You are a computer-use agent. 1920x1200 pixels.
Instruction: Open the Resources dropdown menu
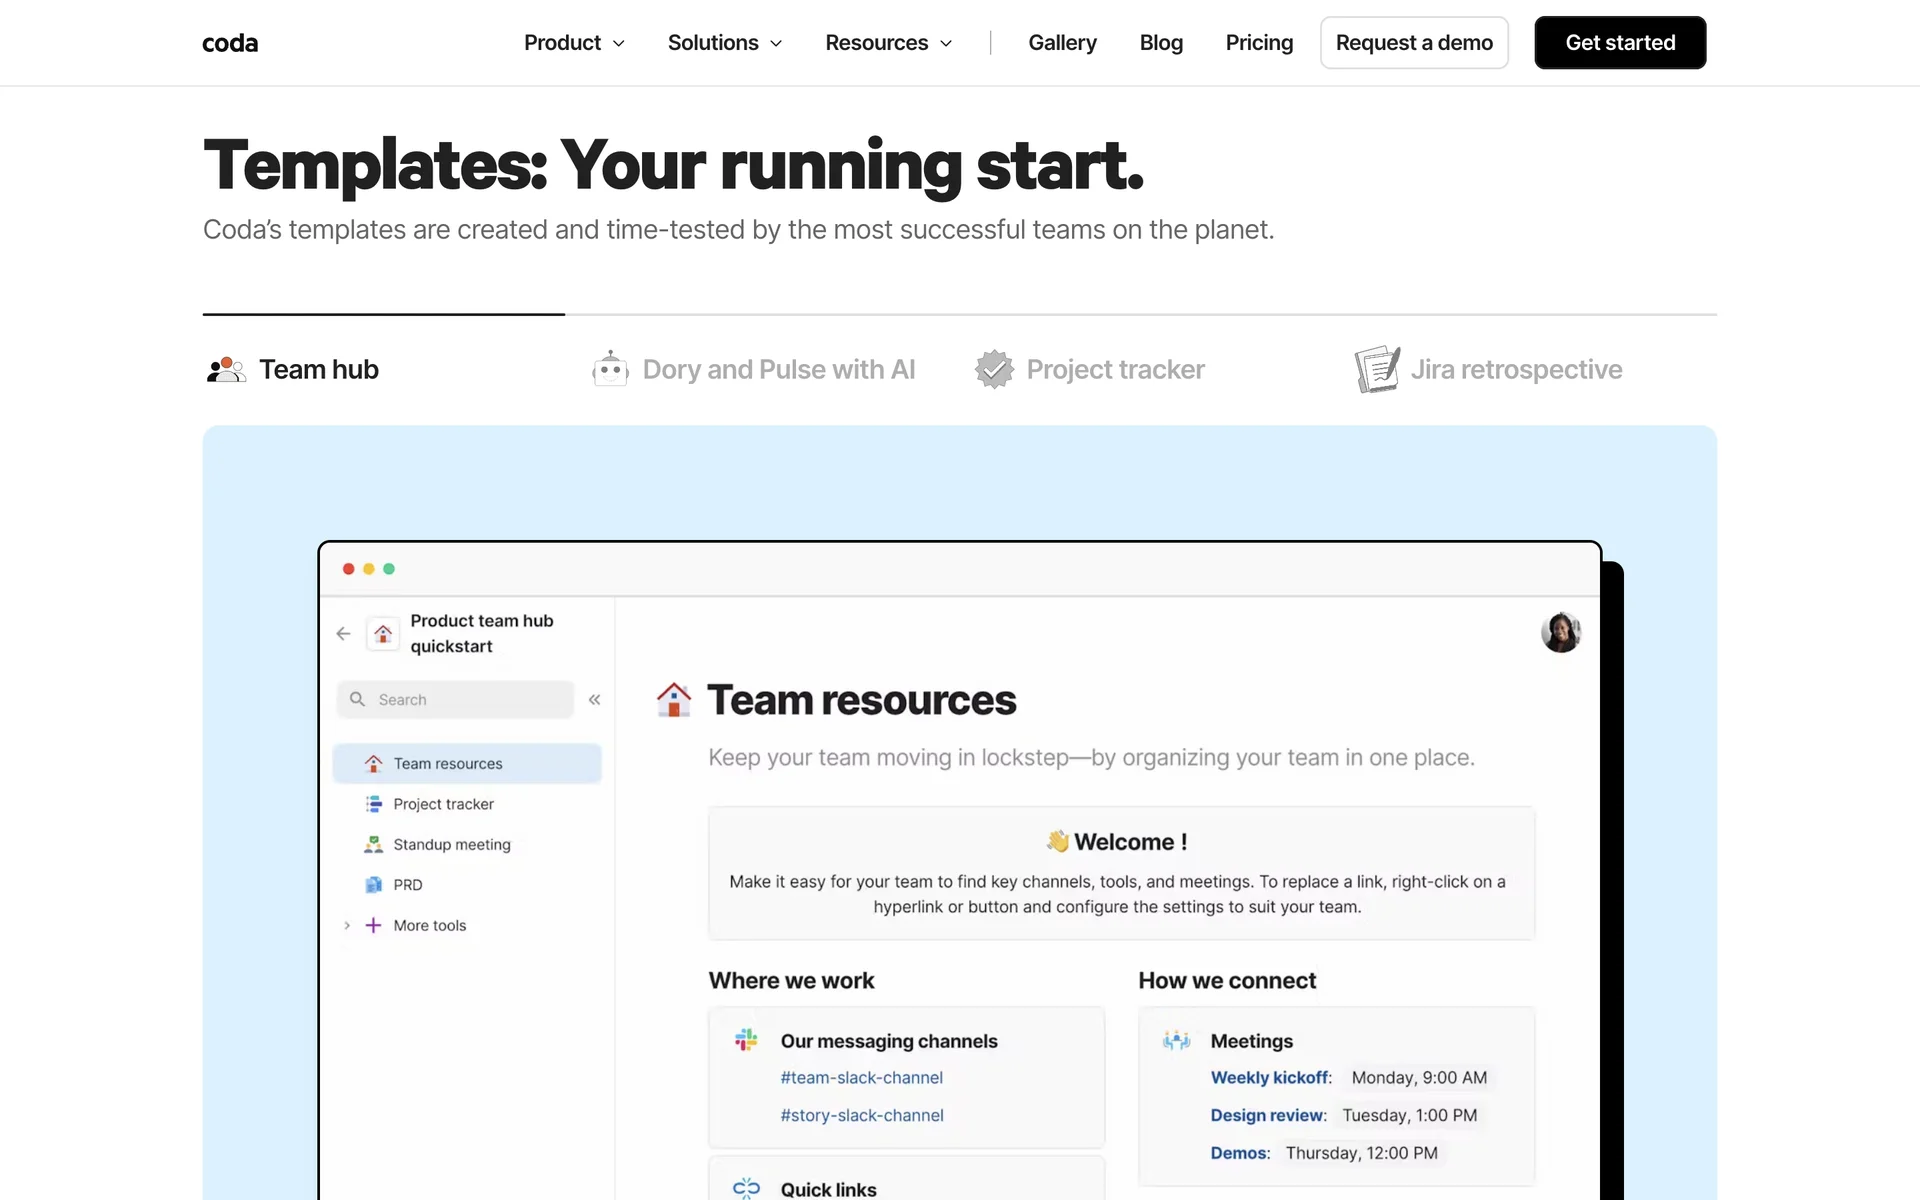[x=888, y=43]
